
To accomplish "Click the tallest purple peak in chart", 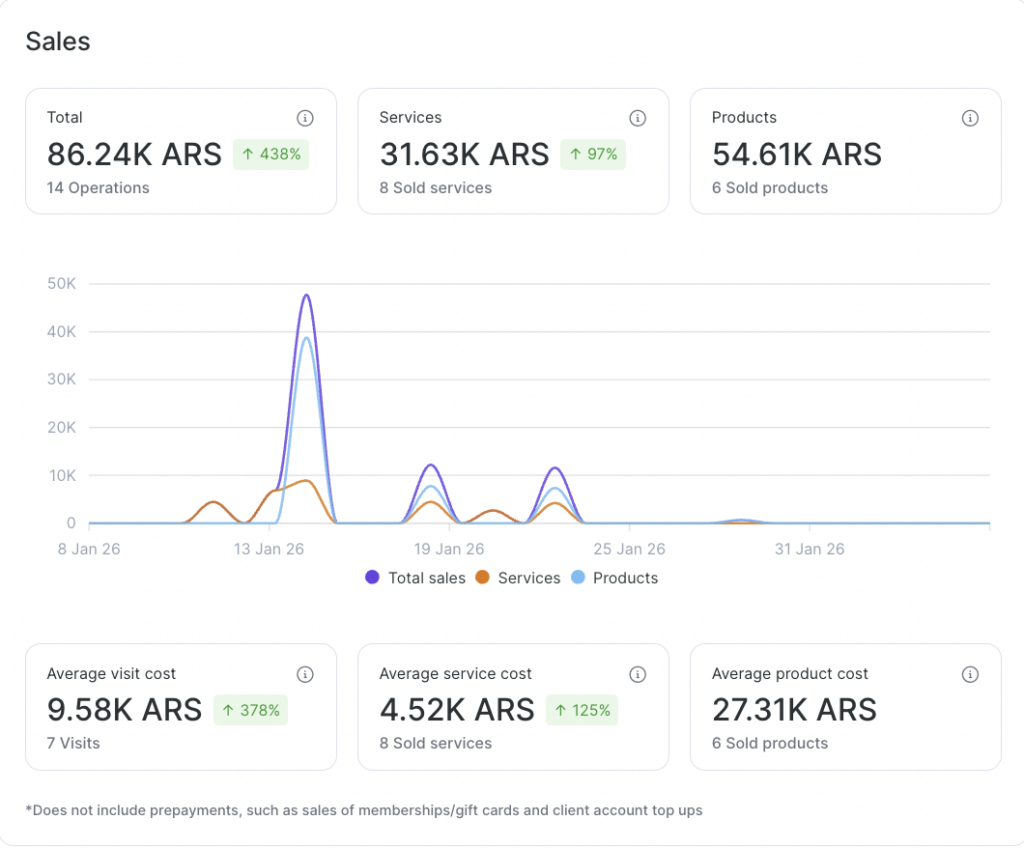I will point(306,296).
